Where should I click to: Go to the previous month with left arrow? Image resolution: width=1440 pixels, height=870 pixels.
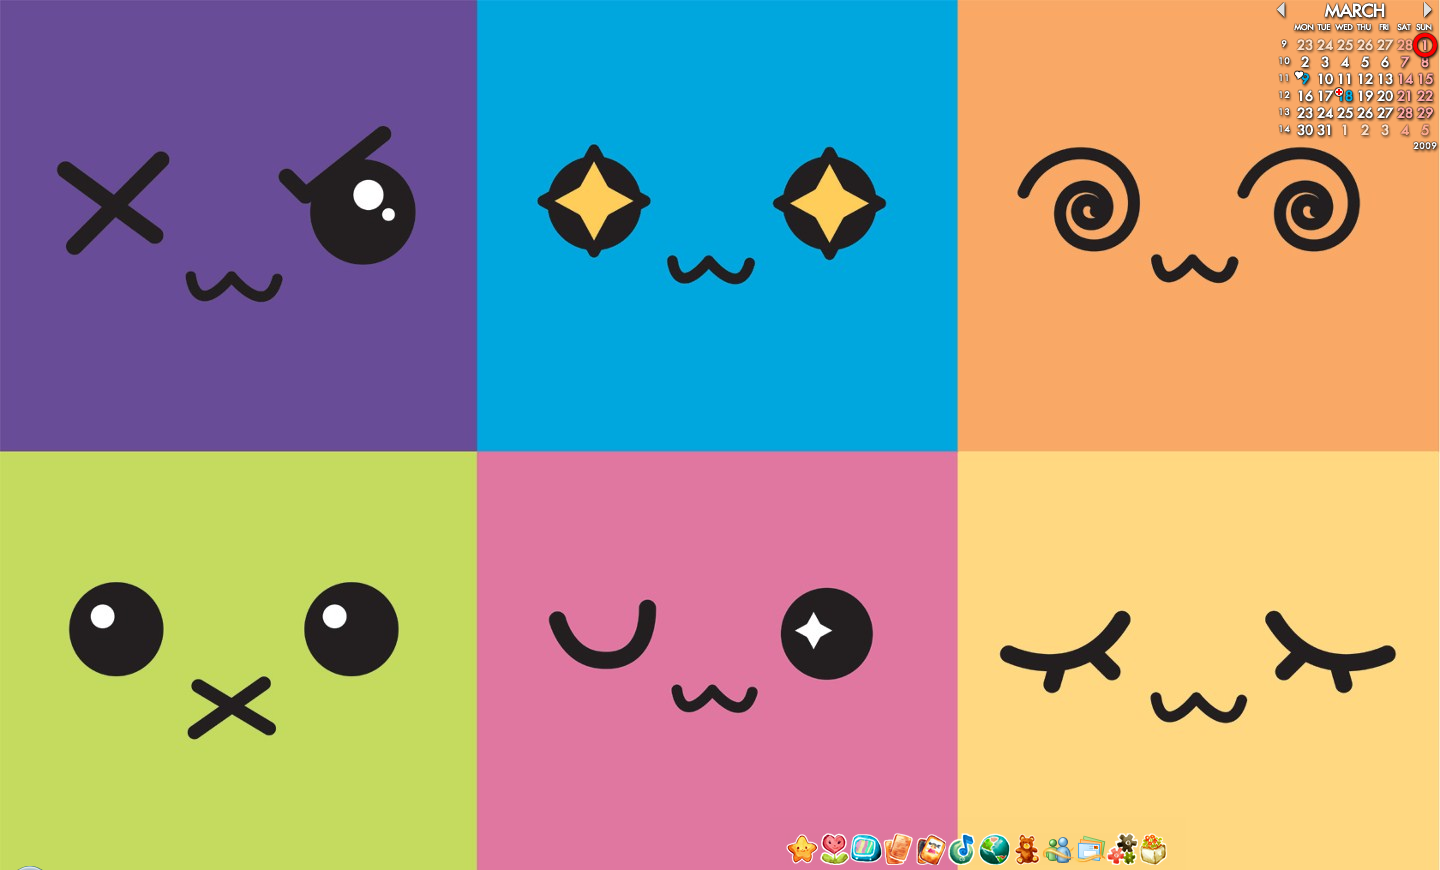1281,10
